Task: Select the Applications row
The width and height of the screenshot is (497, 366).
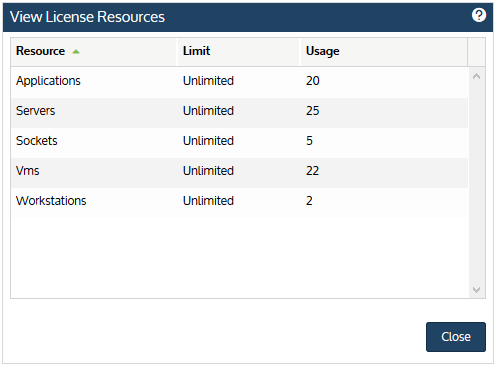Action: tap(239, 83)
